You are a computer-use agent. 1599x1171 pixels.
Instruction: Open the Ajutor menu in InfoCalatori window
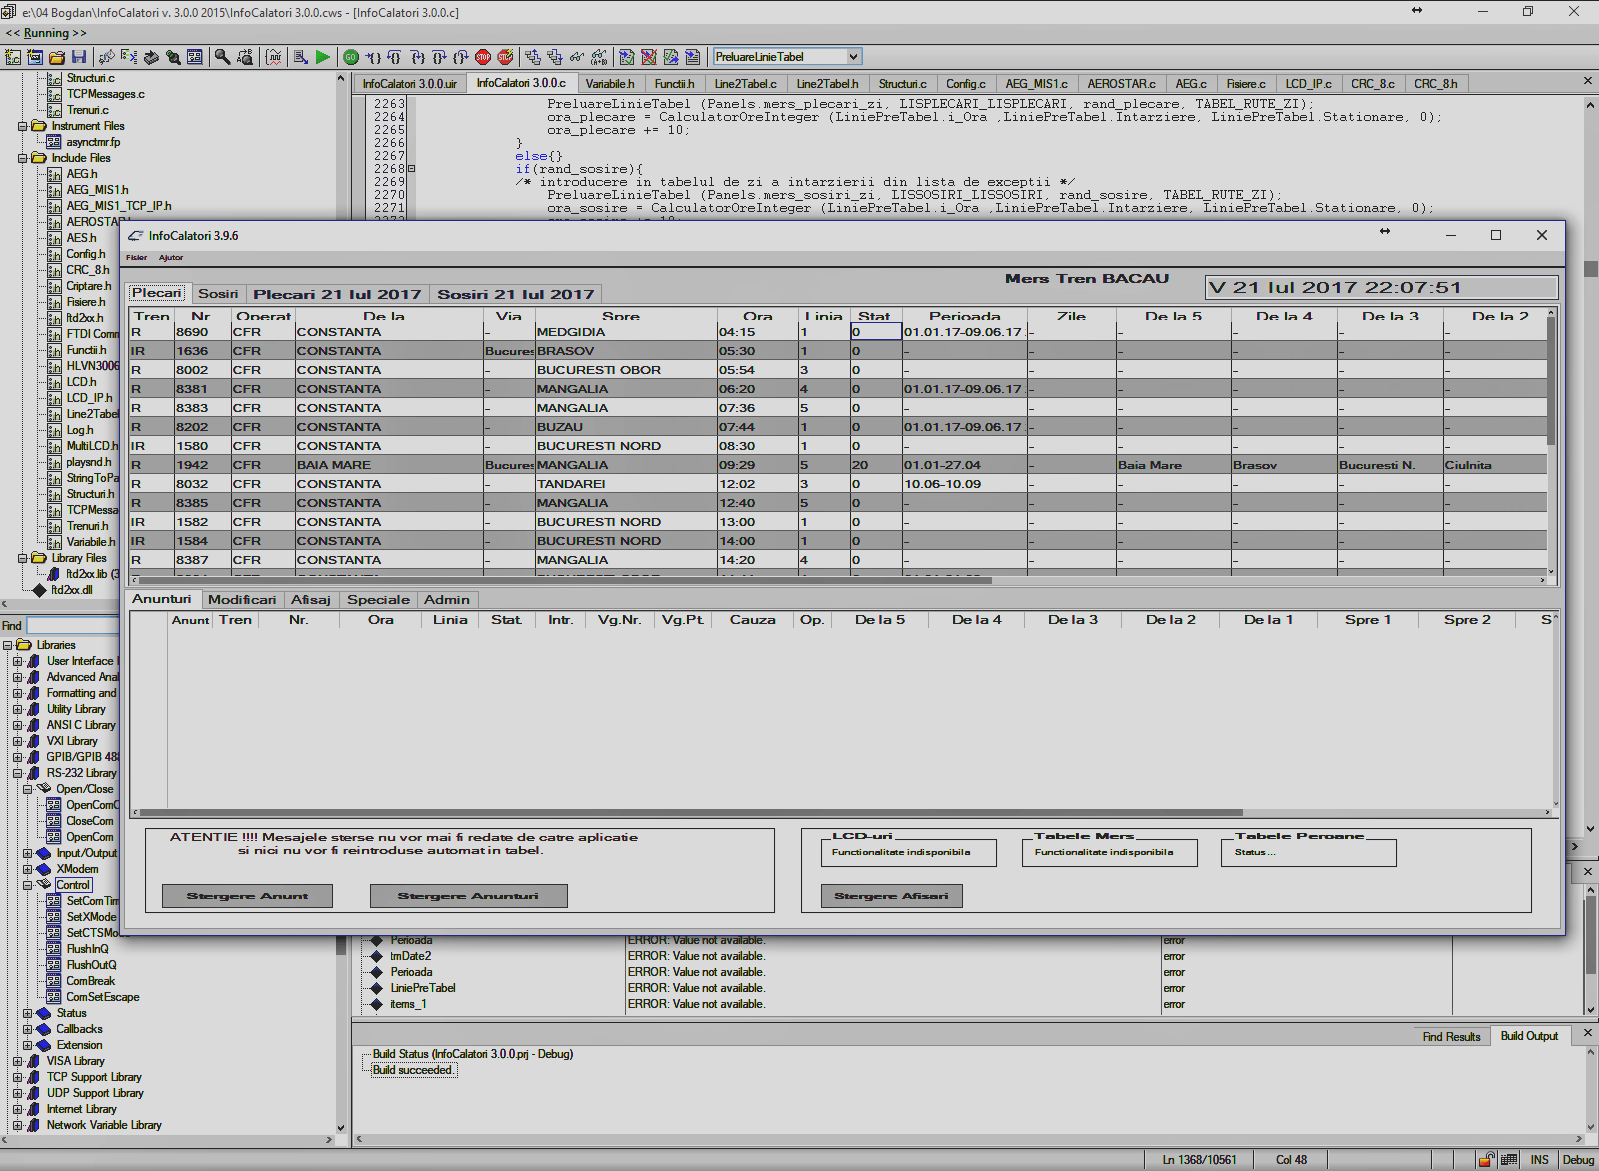[x=171, y=257]
